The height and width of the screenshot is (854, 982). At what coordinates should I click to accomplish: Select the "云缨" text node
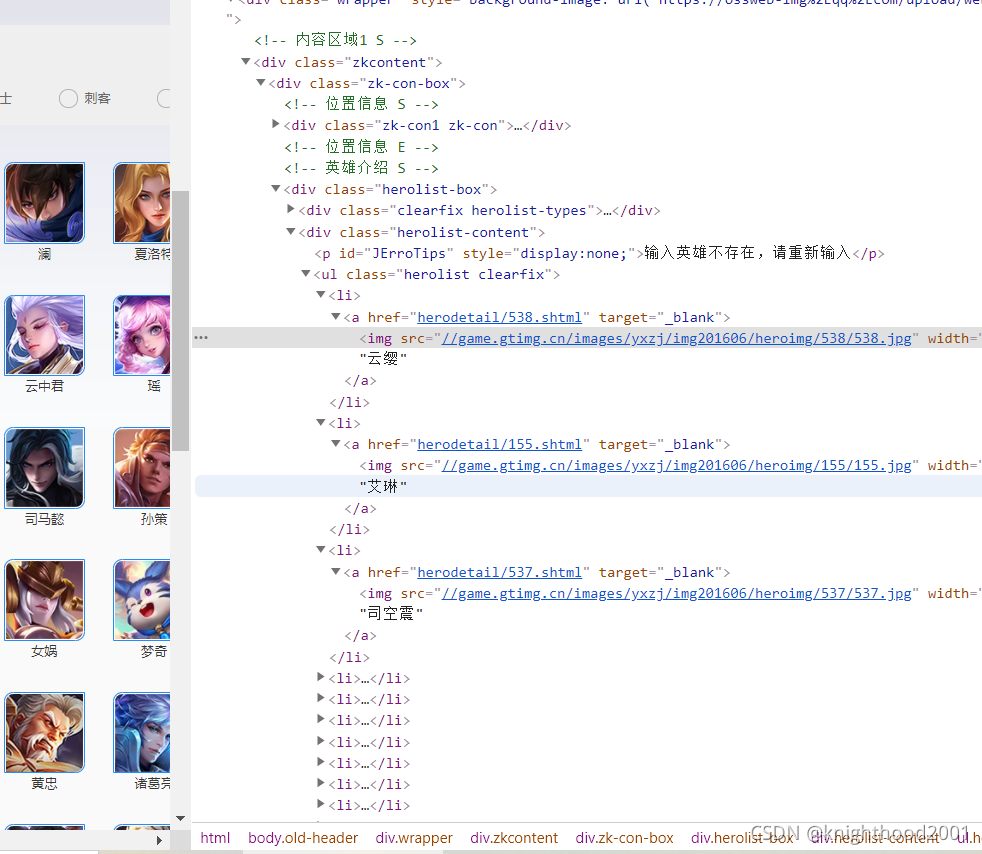click(383, 359)
